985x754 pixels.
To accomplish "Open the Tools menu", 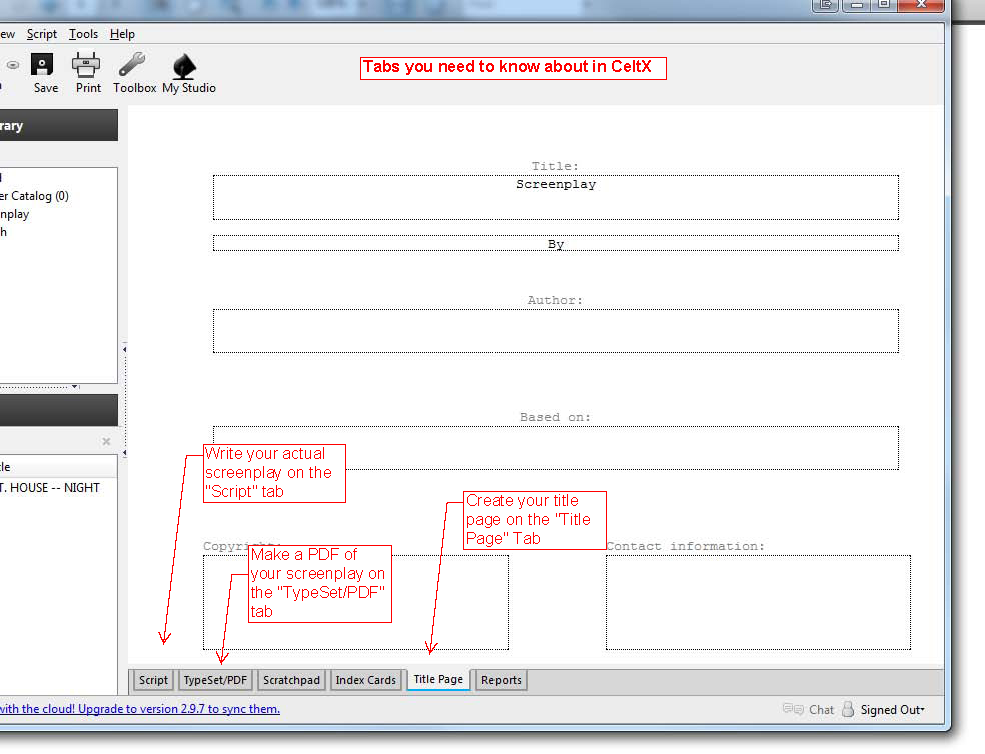I will tap(83, 34).
